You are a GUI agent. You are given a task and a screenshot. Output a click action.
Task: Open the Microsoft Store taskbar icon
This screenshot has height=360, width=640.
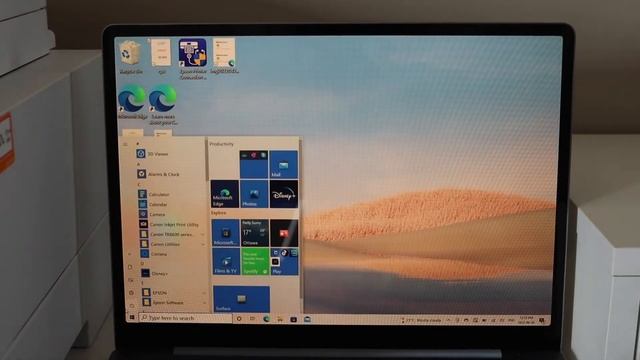coord(293,320)
